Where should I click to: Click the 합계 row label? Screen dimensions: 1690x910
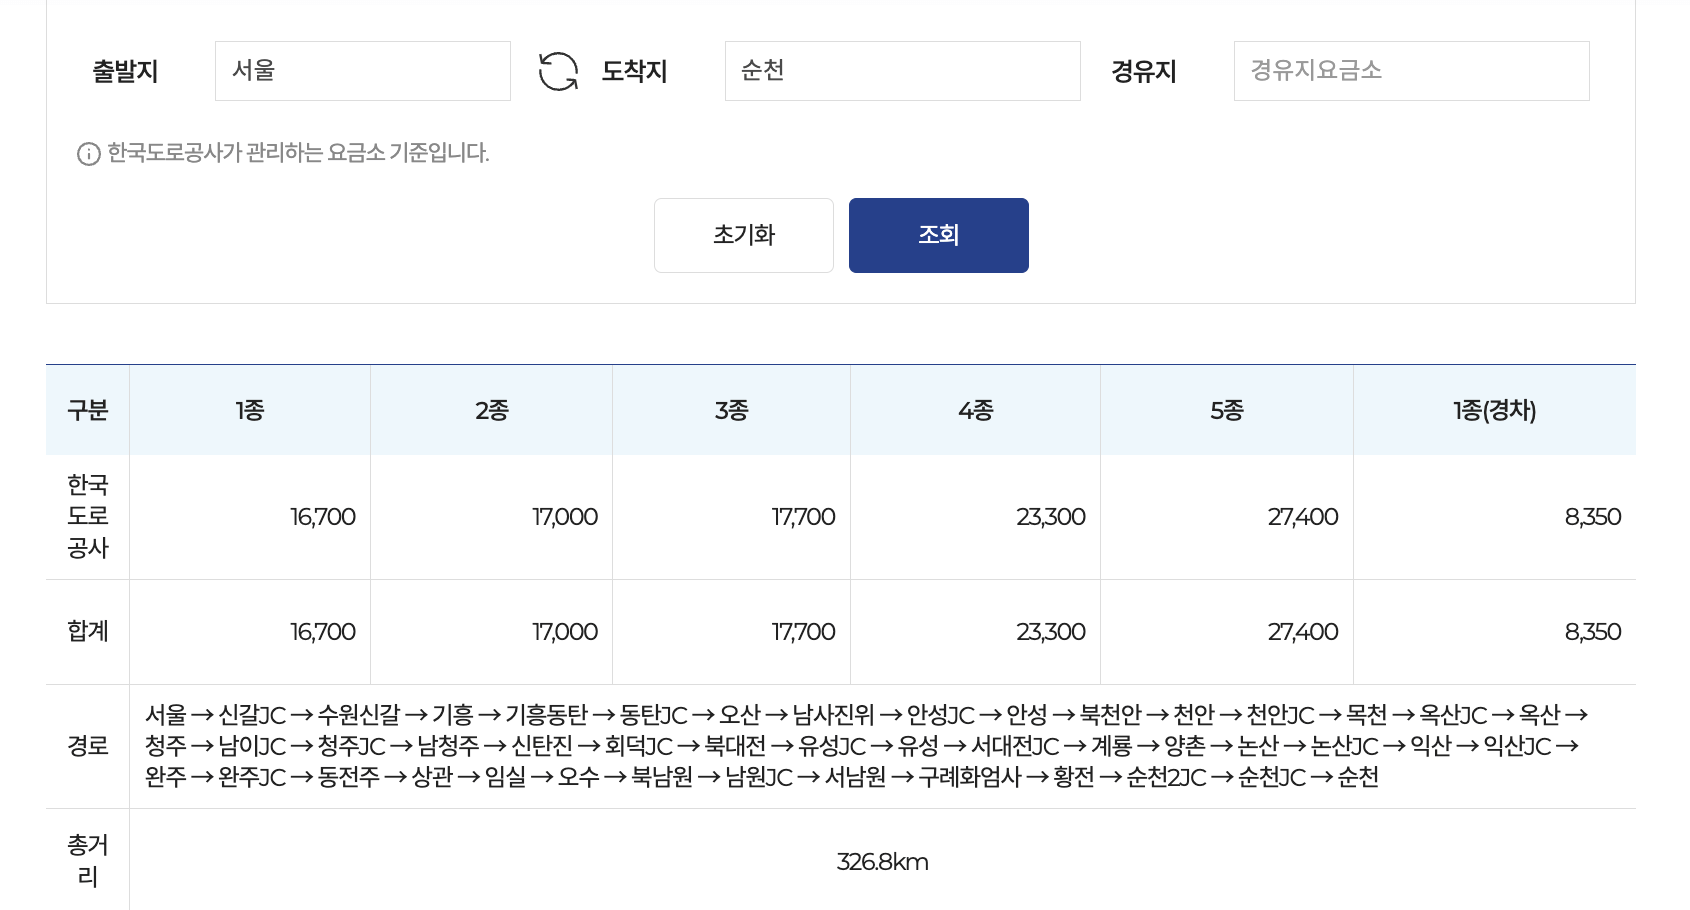point(86,631)
